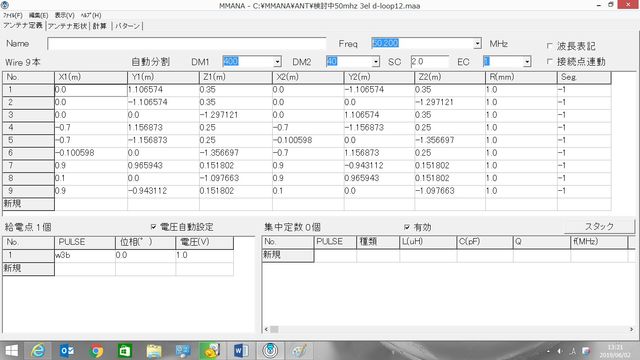Uncheck the 電圧自動設定 checkbox
The image size is (640, 360).
(x=153, y=227)
